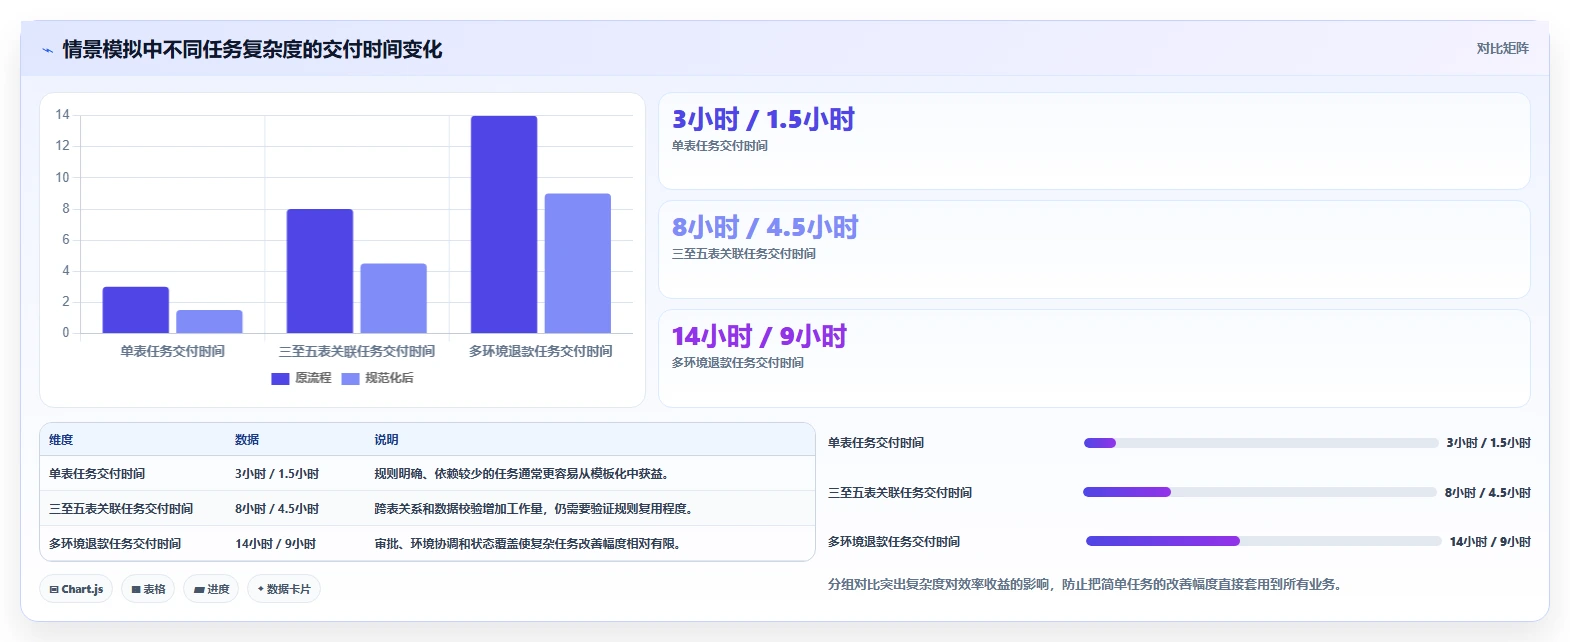Select the 14小时 / 9小时 data card
The image size is (1570, 642).
pos(1094,358)
